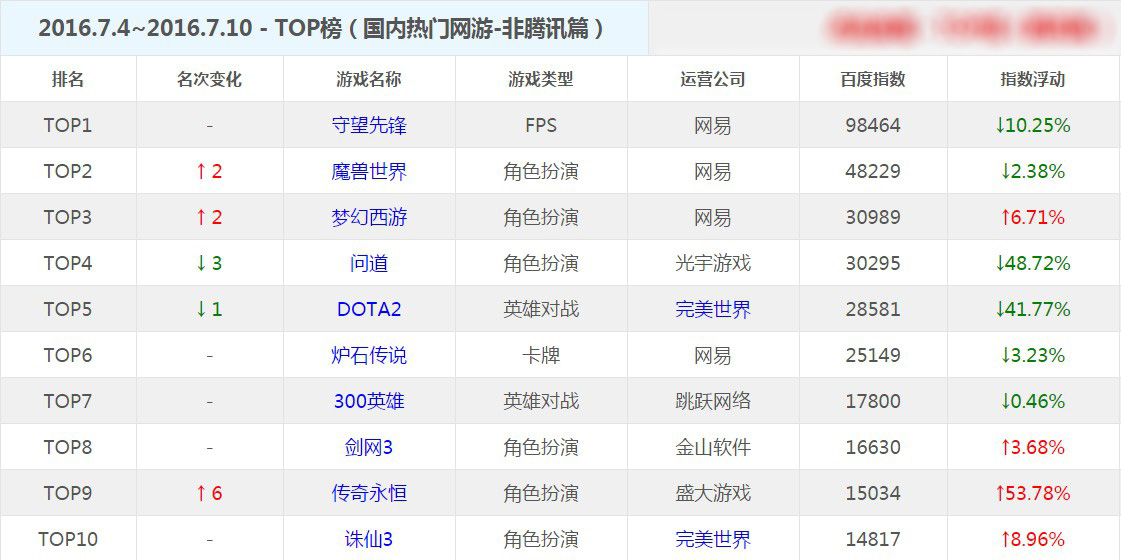1121x560 pixels.
Task: Open the 魔兽世界 game link
Action: (369, 172)
